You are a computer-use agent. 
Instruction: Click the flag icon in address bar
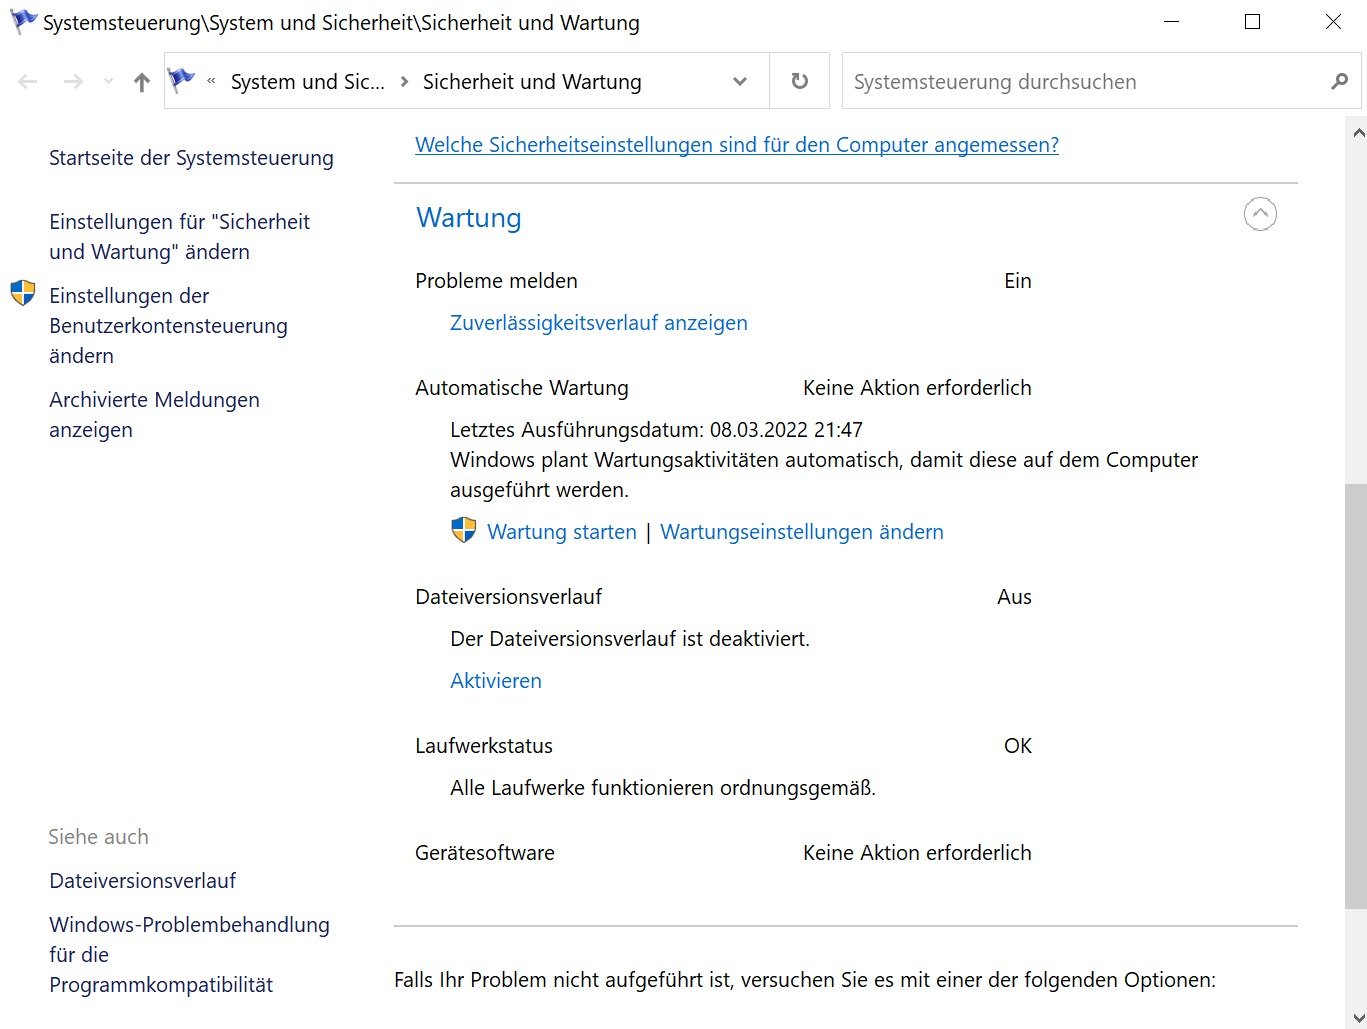coord(181,81)
